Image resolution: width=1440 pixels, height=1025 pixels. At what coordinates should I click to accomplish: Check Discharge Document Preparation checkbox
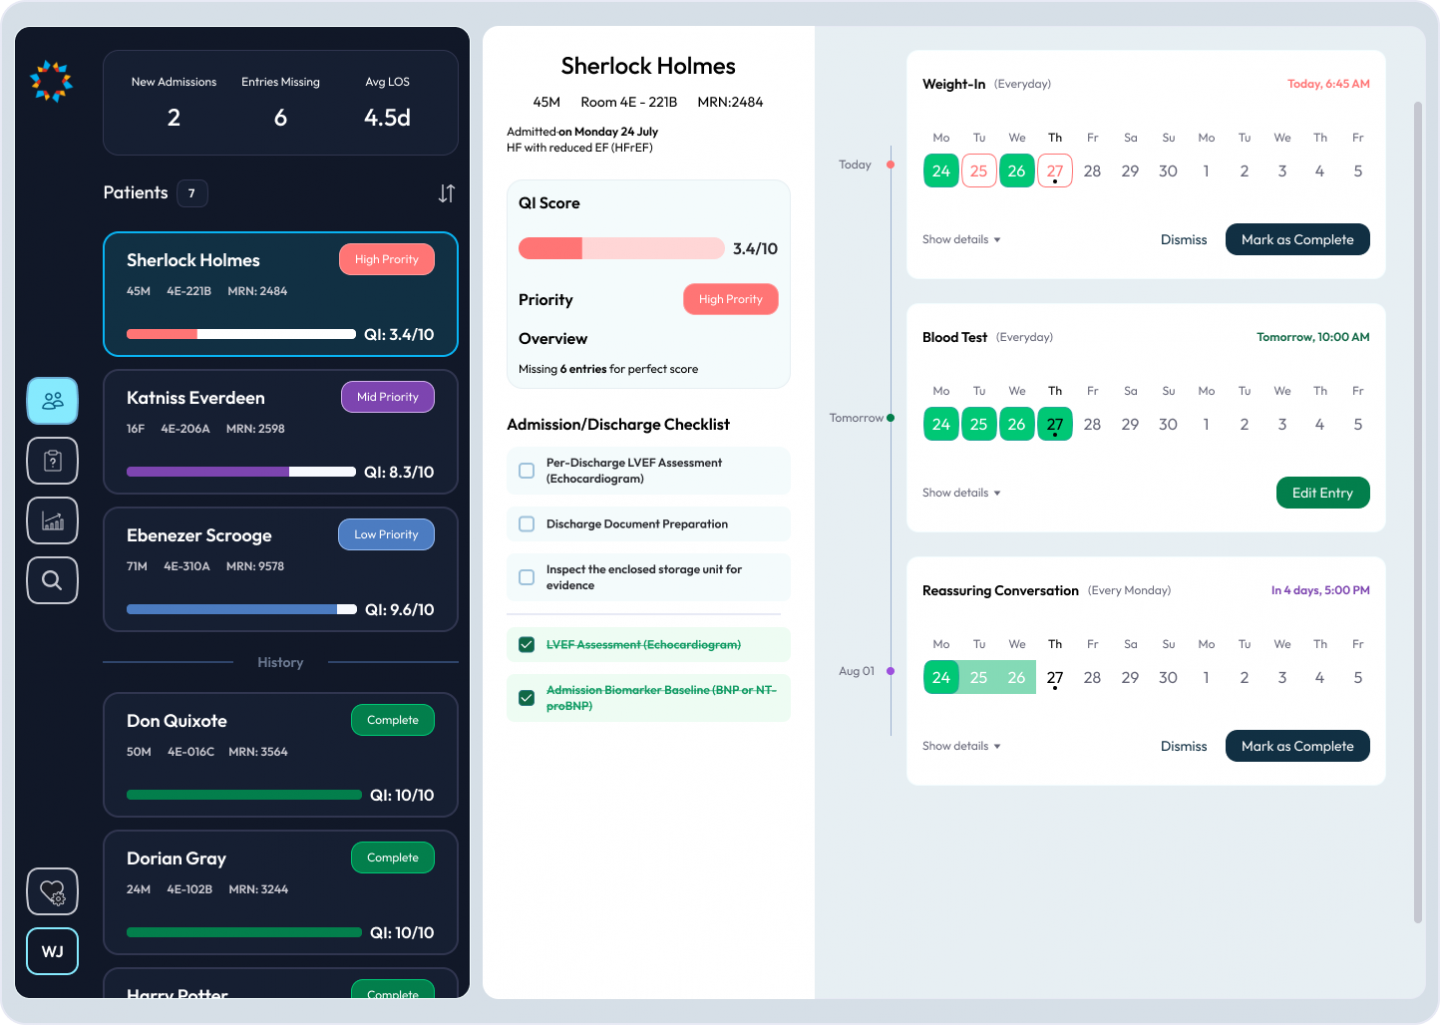(526, 524)
